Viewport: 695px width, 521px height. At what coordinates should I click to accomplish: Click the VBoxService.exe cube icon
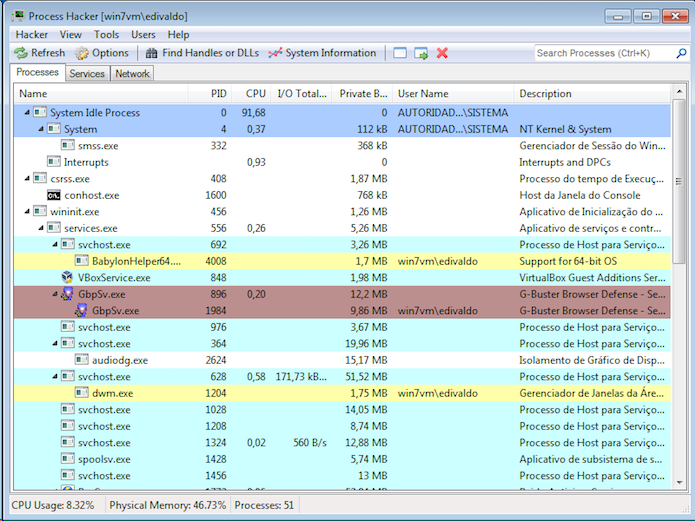67,278
